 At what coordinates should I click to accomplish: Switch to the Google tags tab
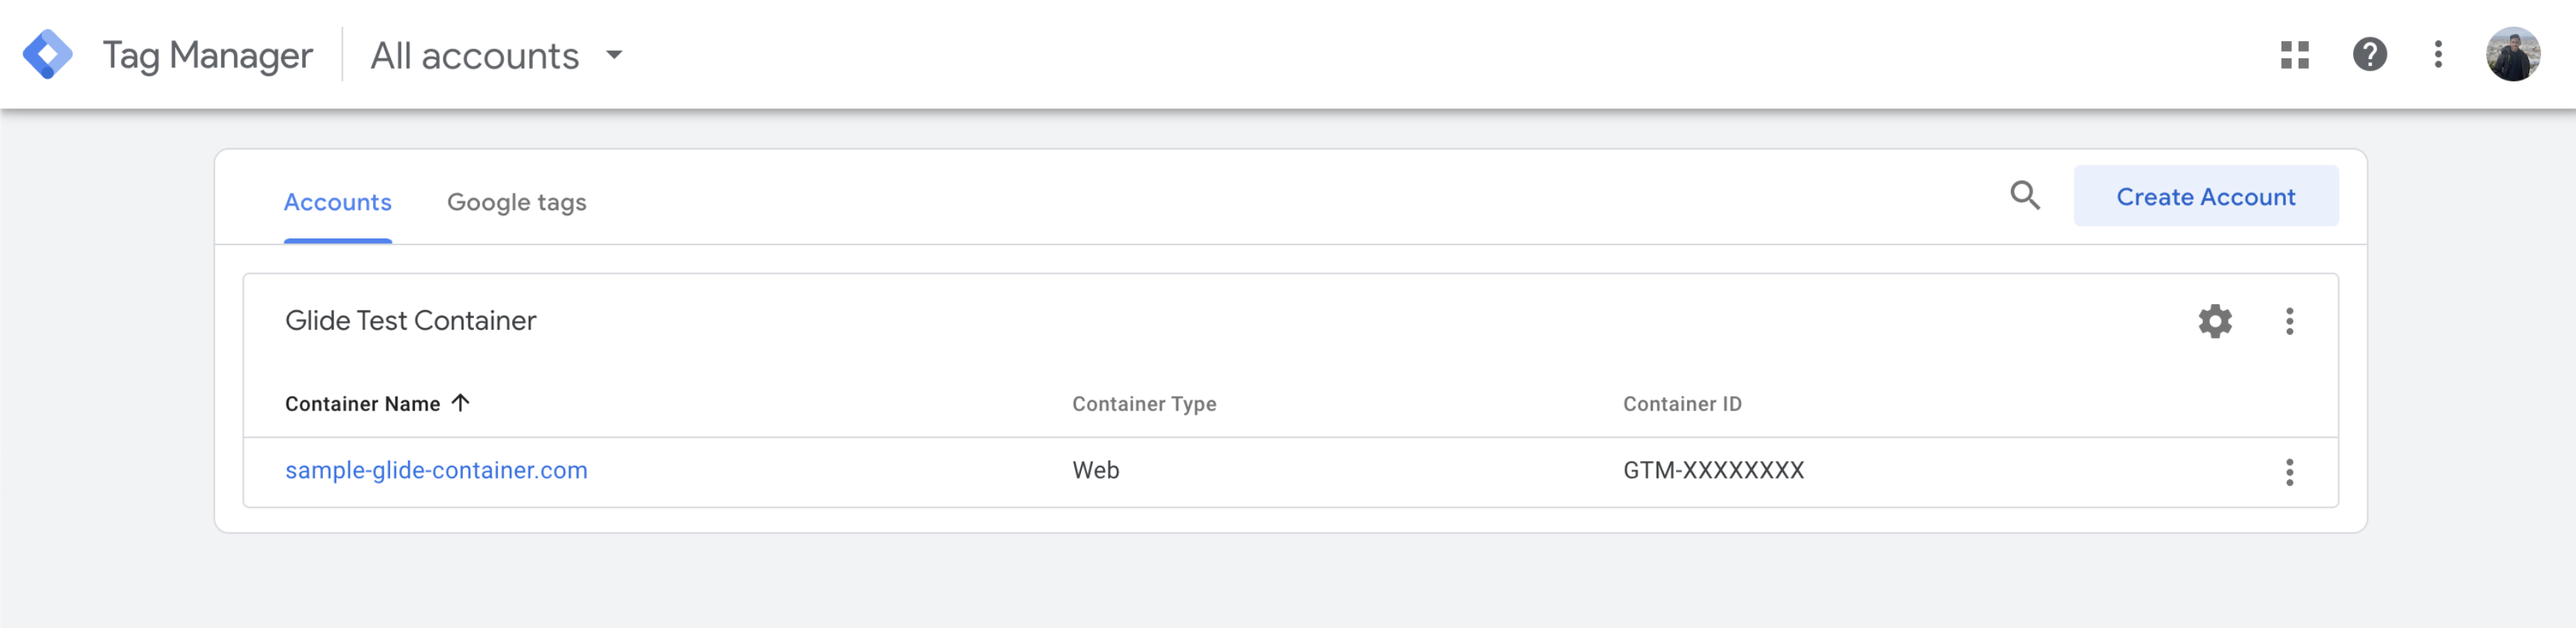pyautogui.click(x=516, y=202)
